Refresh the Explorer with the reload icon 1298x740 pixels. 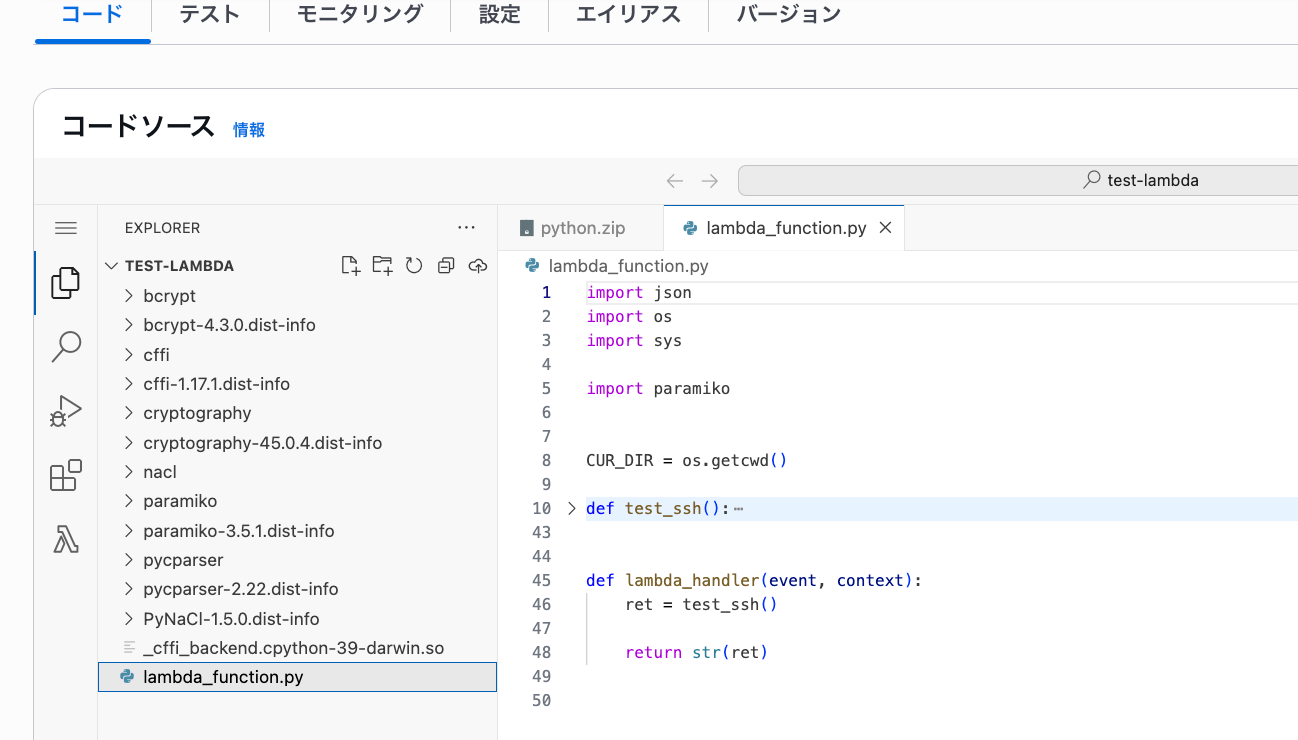414,265
